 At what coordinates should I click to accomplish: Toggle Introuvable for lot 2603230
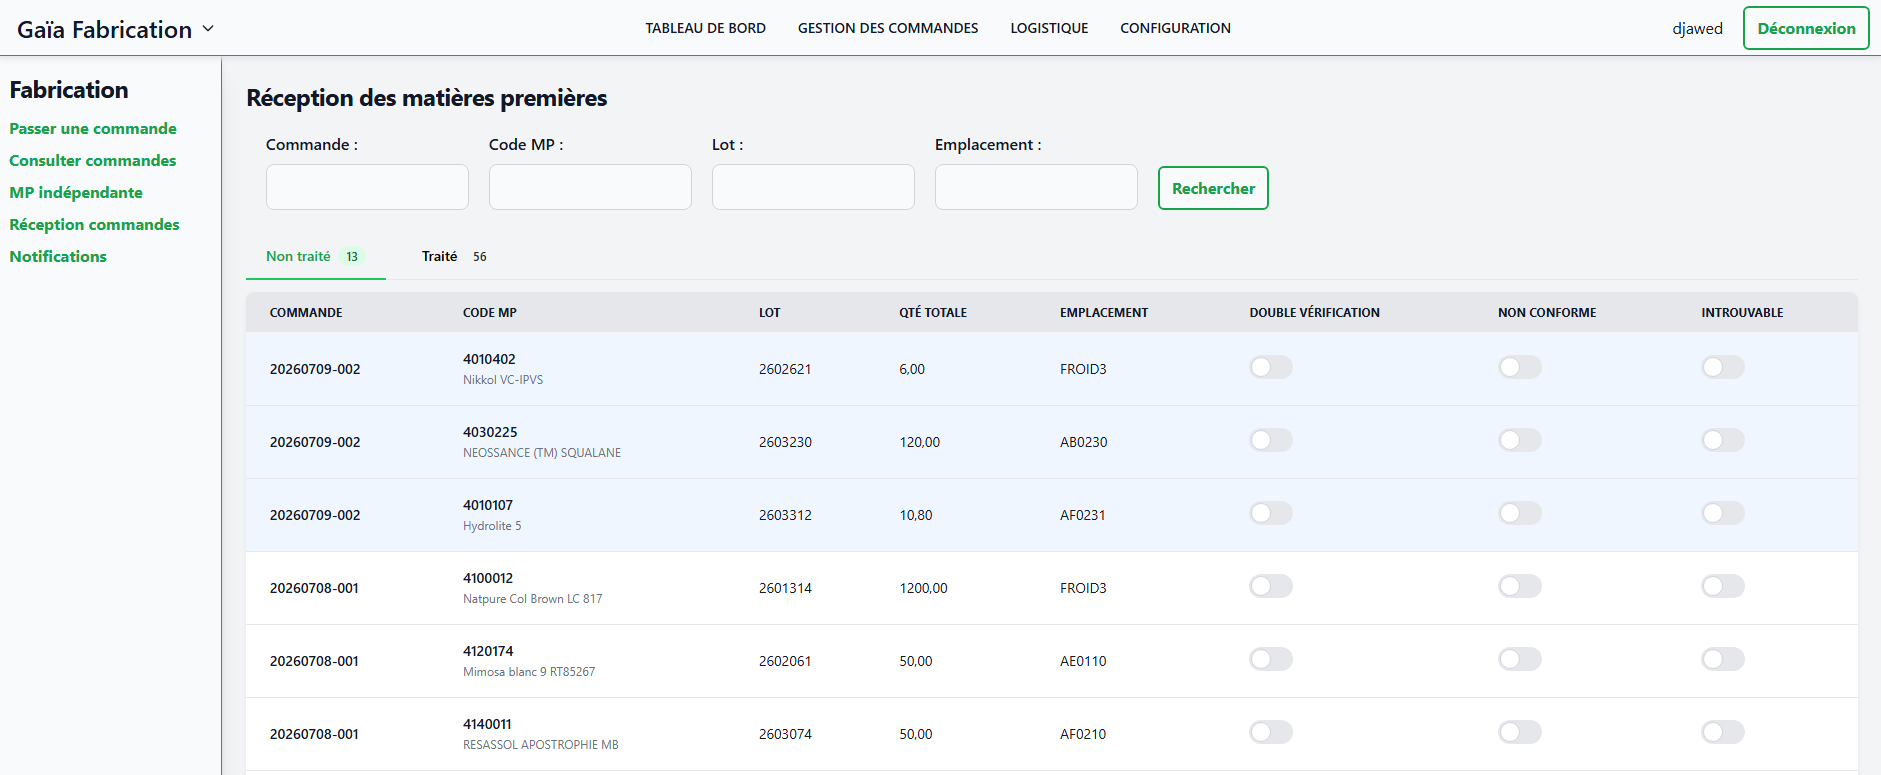click(x=1723, y=440)
